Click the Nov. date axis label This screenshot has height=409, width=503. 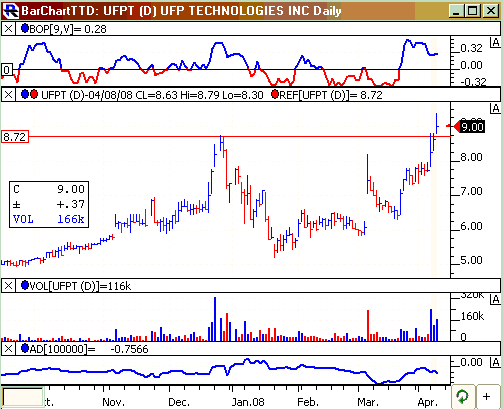[x=114, y=402]
